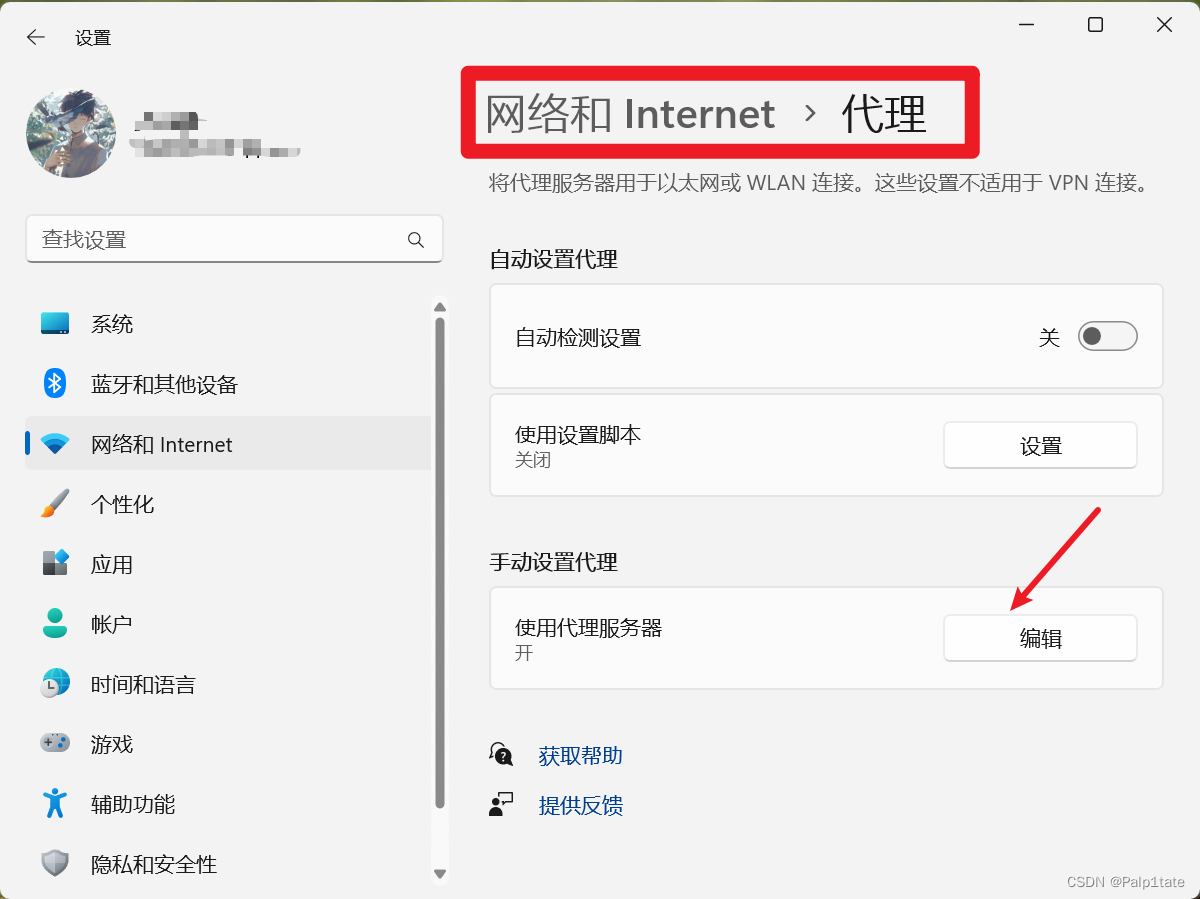Click 网络和 Internet in the breadcrumb header
This screenshot has height=899, width=1200.
(629, 113)
